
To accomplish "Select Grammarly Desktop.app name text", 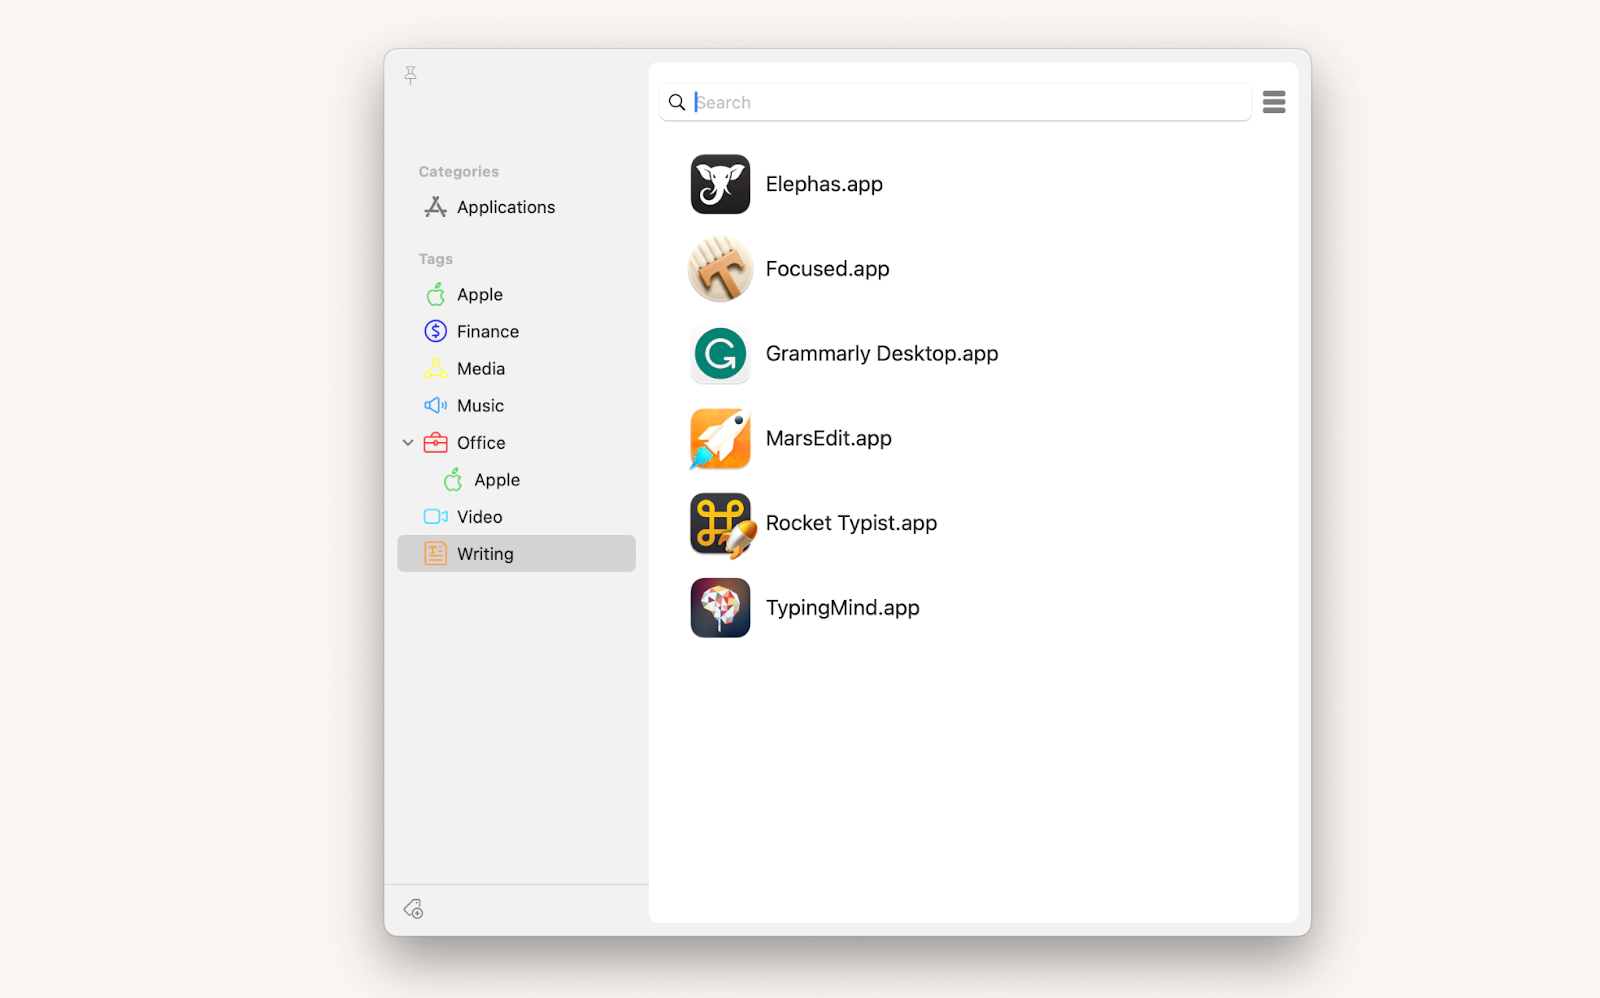I will point(882,353).
